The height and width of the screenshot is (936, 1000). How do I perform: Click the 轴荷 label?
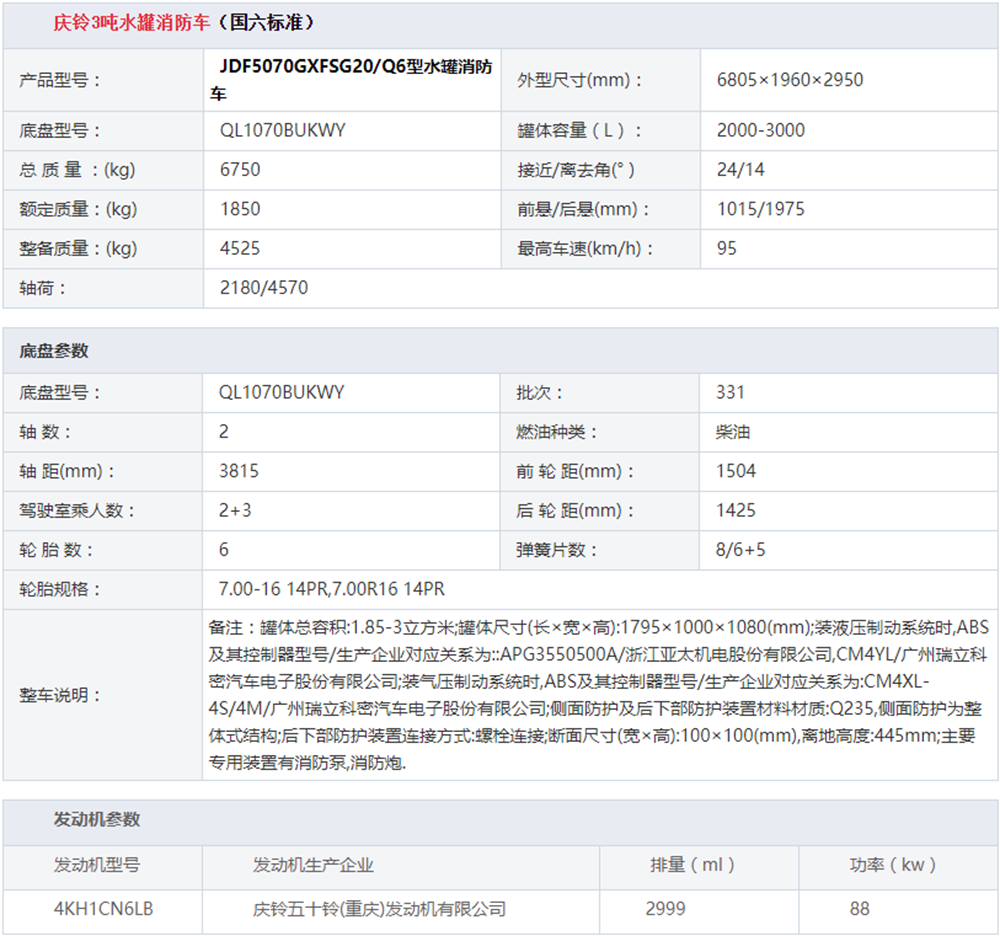click(x=42, y=289)
